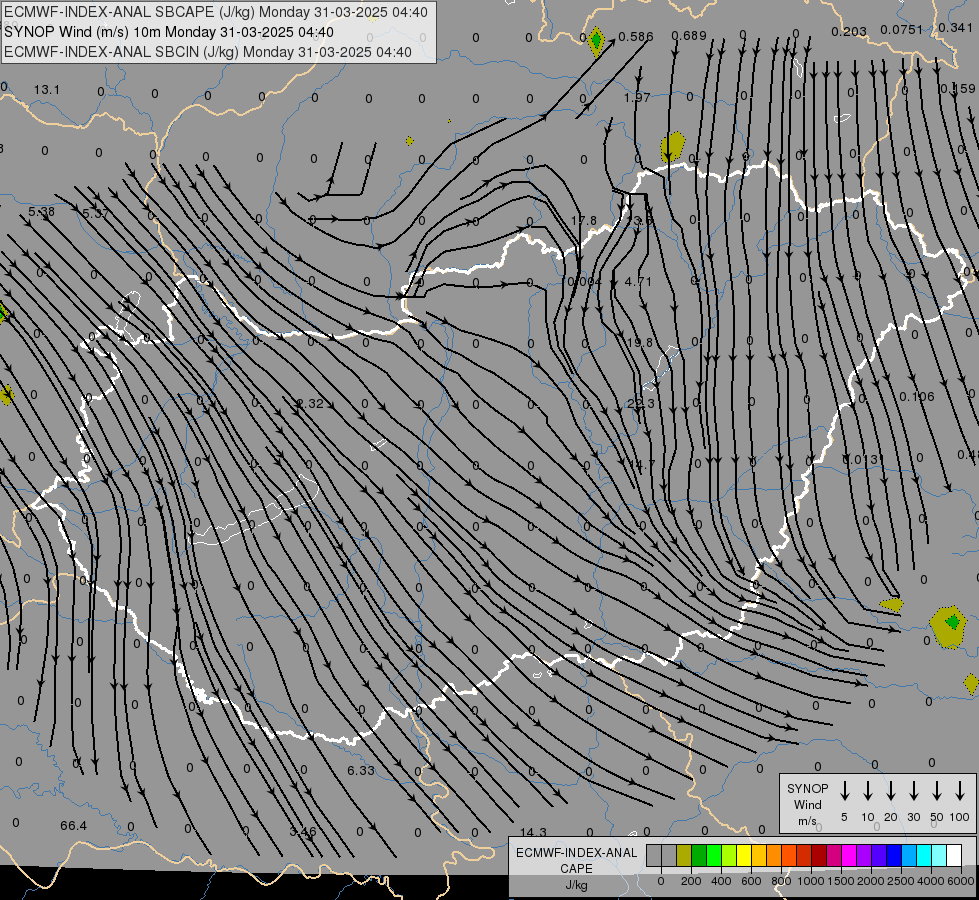Click the 5 m/s wind arrow in legend
Image resolution: width=979 pixels, height=900 pixels.
(x=844, y=790)
